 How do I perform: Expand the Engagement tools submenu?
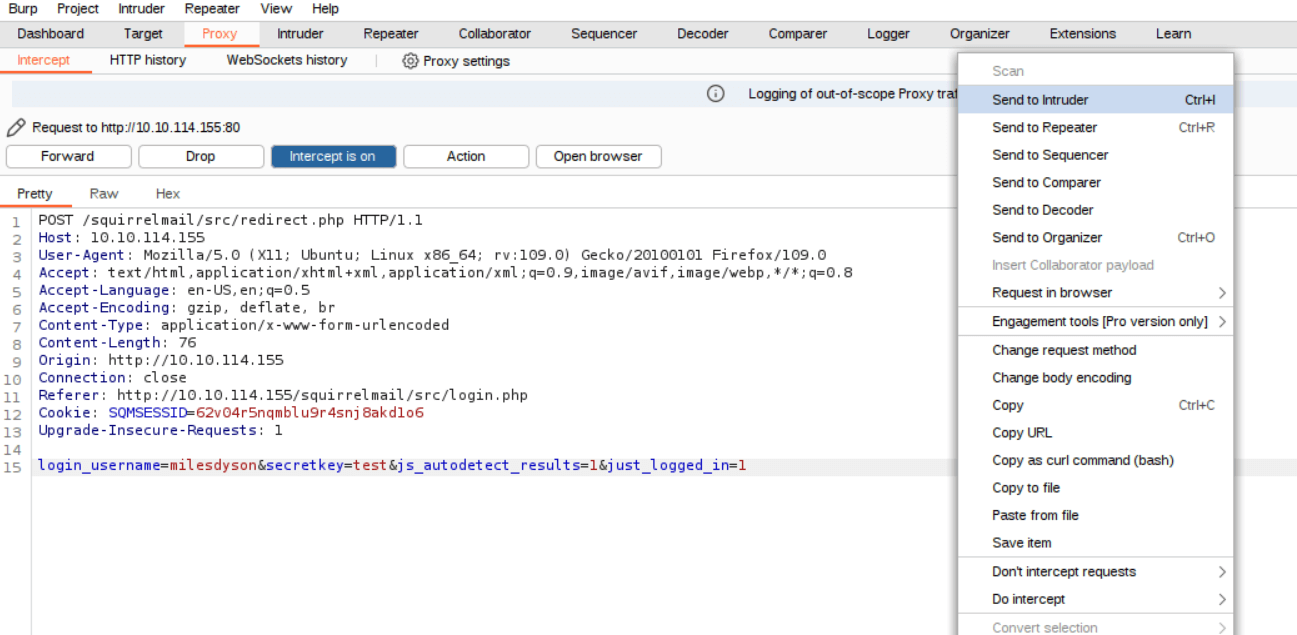pos(1221,322)
